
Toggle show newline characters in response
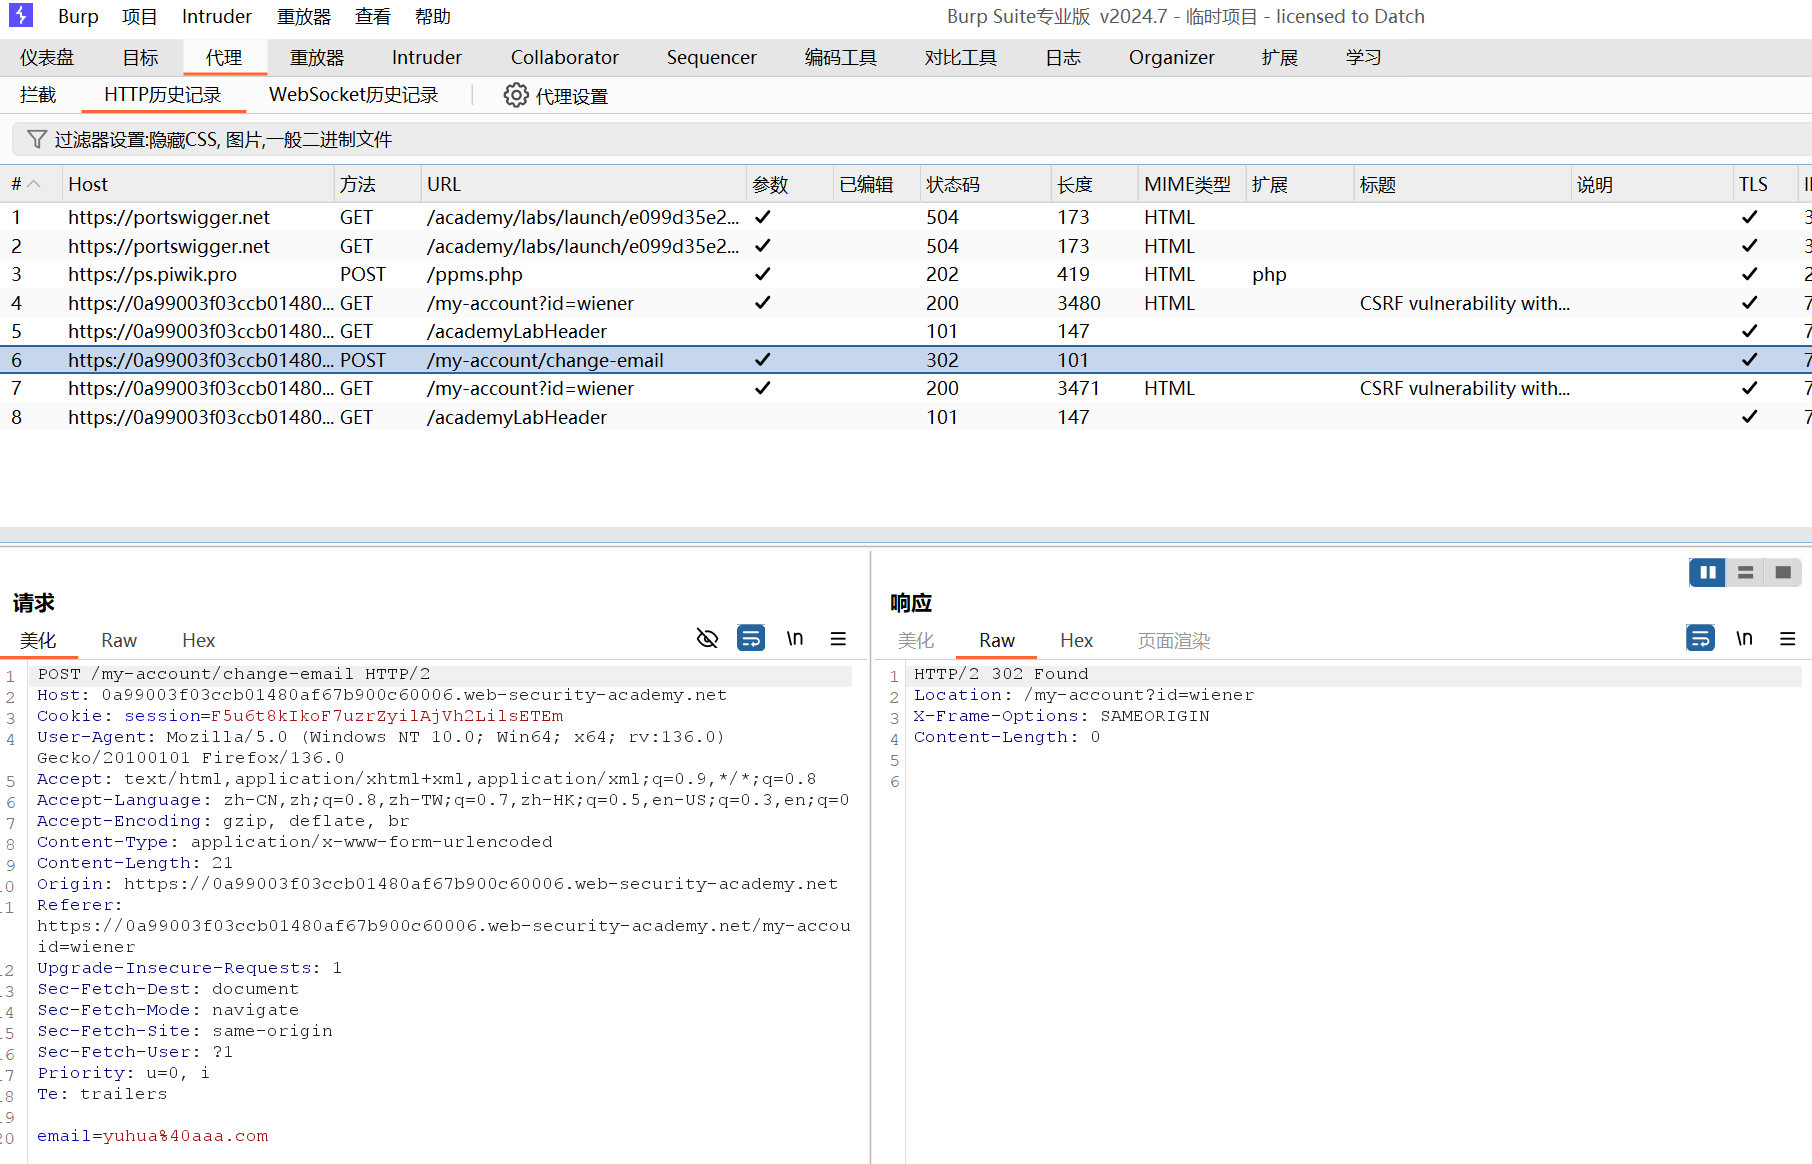(1744, 638)
